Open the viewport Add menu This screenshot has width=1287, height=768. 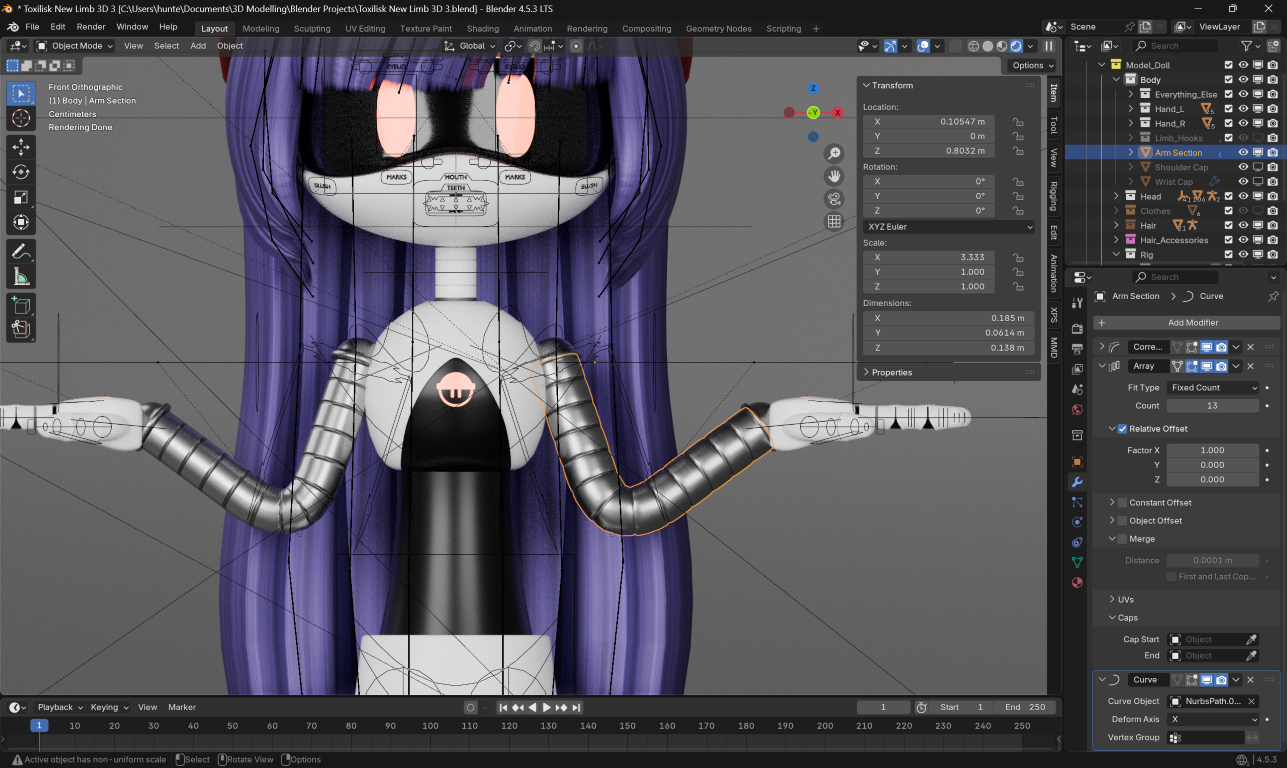coord(198,46)
